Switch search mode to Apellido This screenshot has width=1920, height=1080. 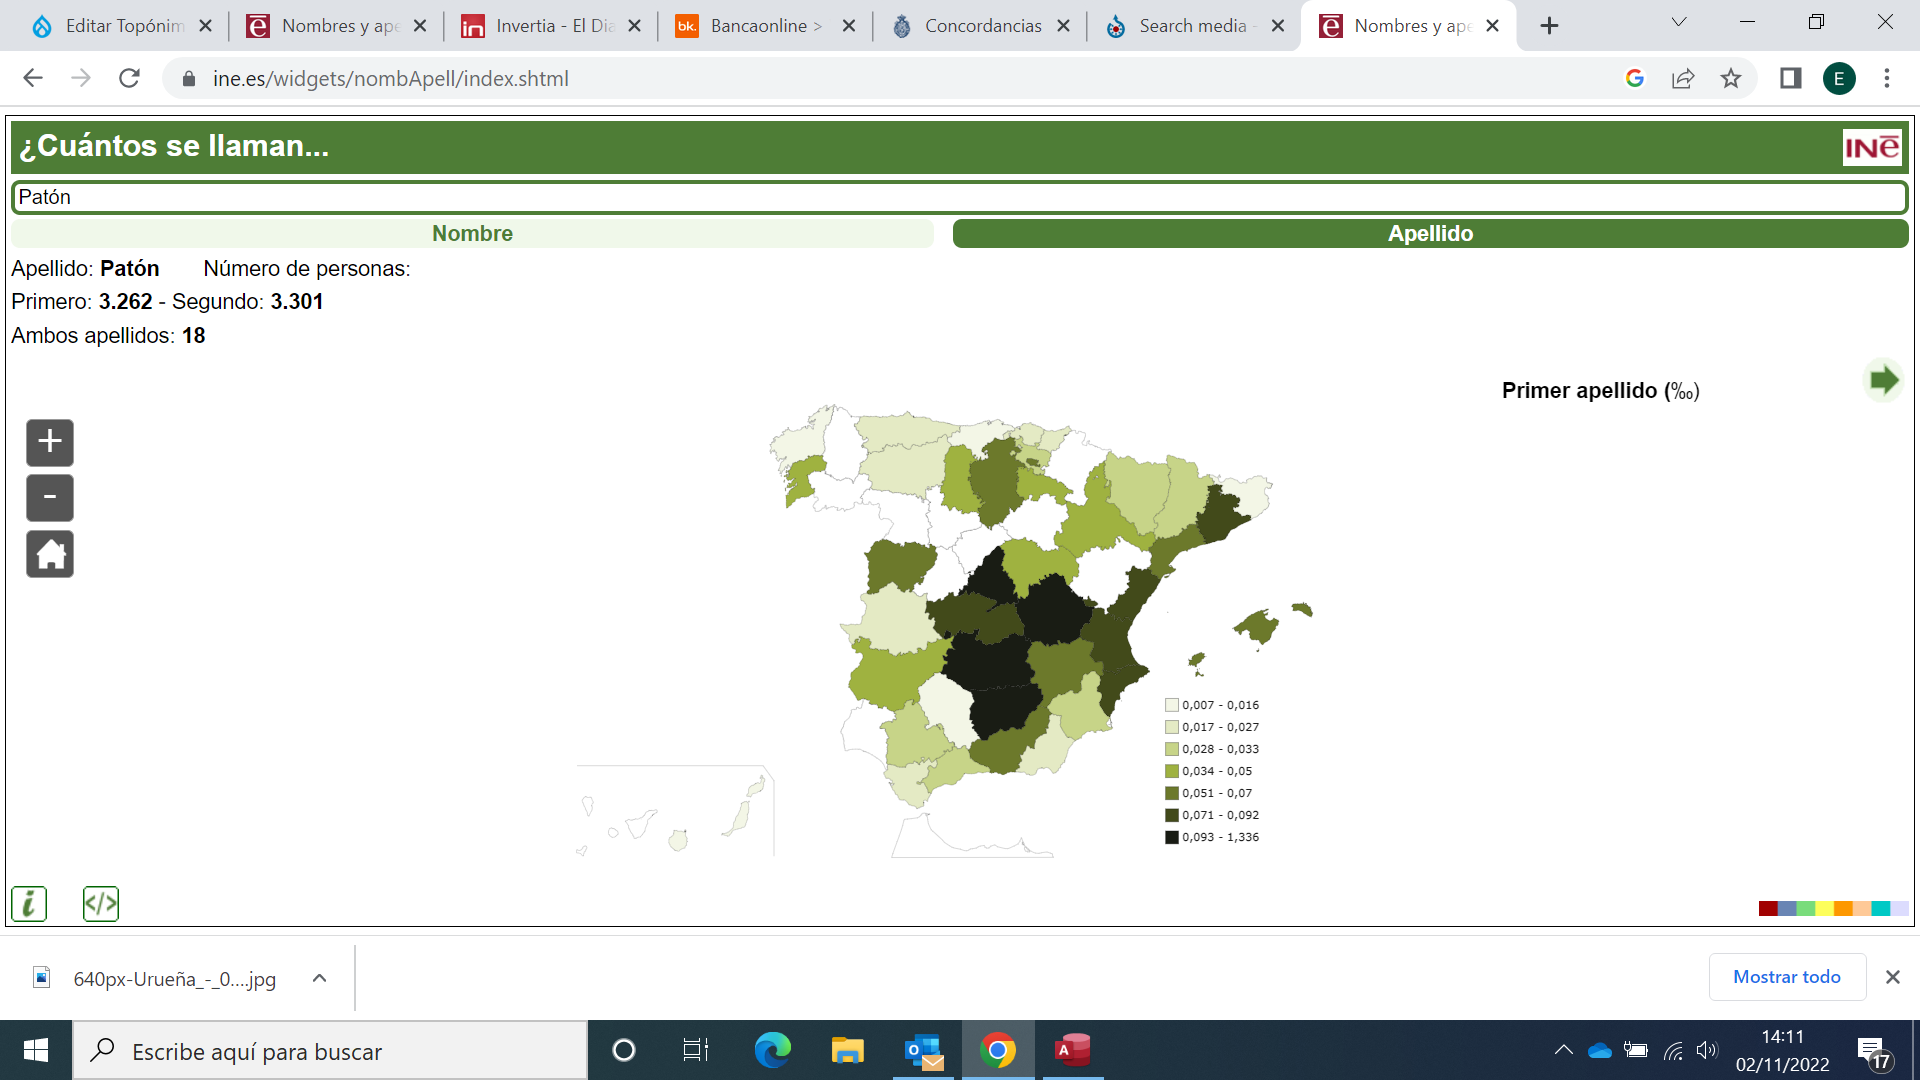click(x=1430, y=233)
